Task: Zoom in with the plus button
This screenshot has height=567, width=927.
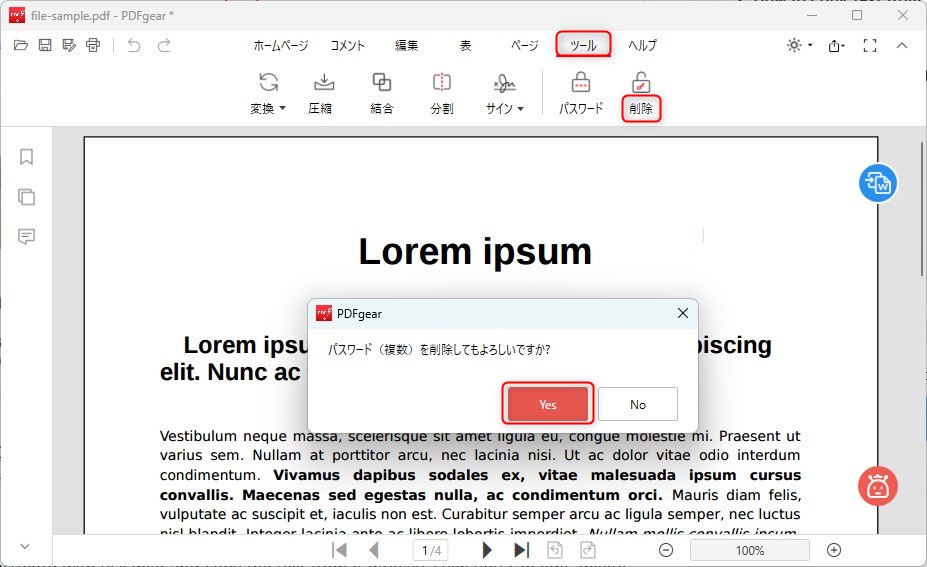Action: pos(834,550)
